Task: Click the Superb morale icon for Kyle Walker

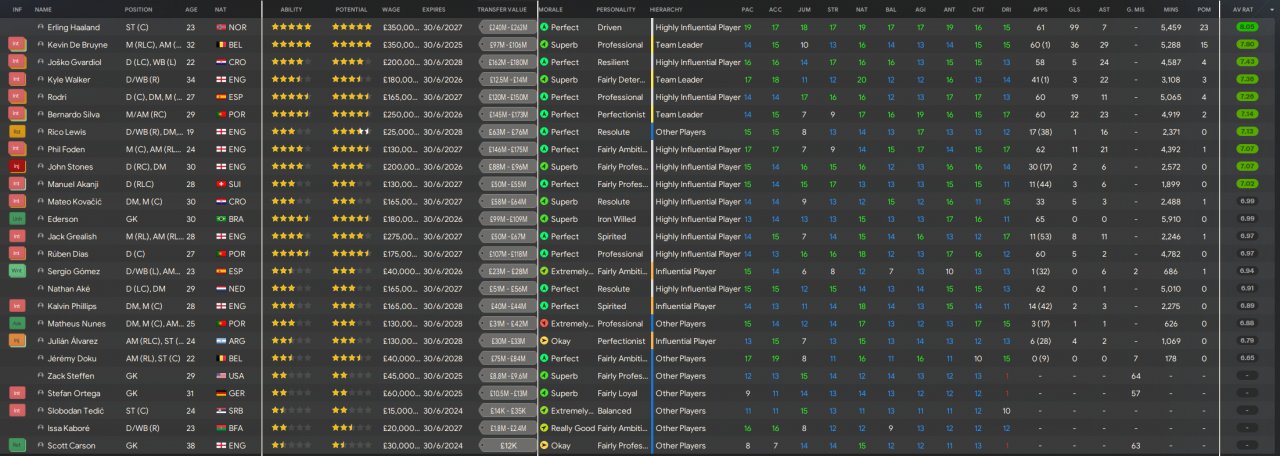Action: [x=544, y=80]
